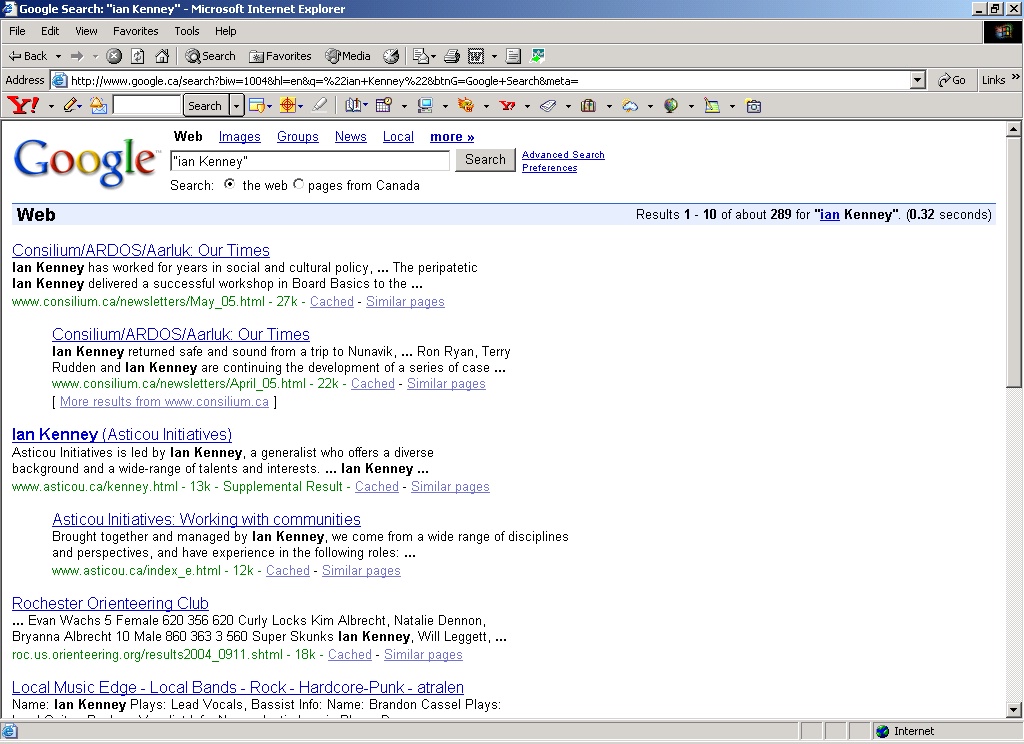Click the Edit with Word icon

[476, 56]
